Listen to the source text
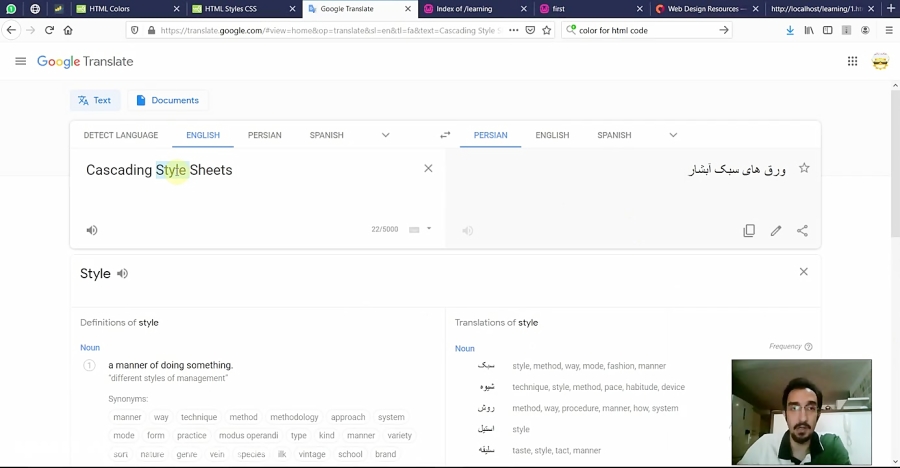900x468 pixels. [92, 230]
